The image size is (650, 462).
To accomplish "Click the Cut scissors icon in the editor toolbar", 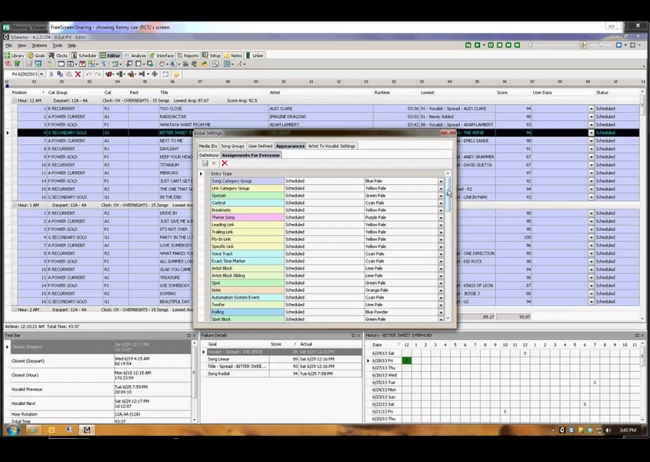I will (x=51, y=74).
